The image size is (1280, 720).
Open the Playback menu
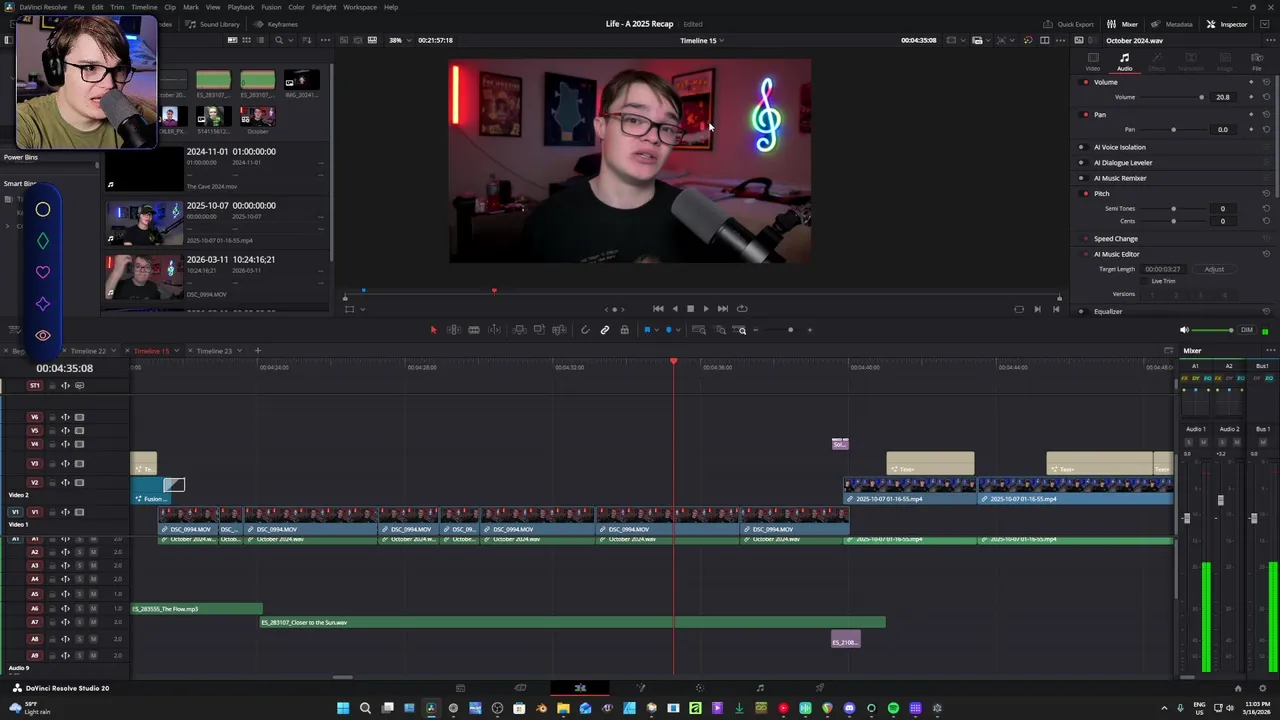(241, 7)
